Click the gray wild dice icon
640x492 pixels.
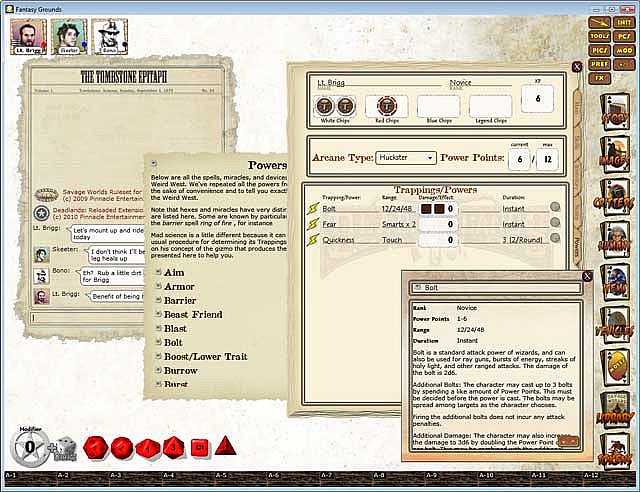65,449
